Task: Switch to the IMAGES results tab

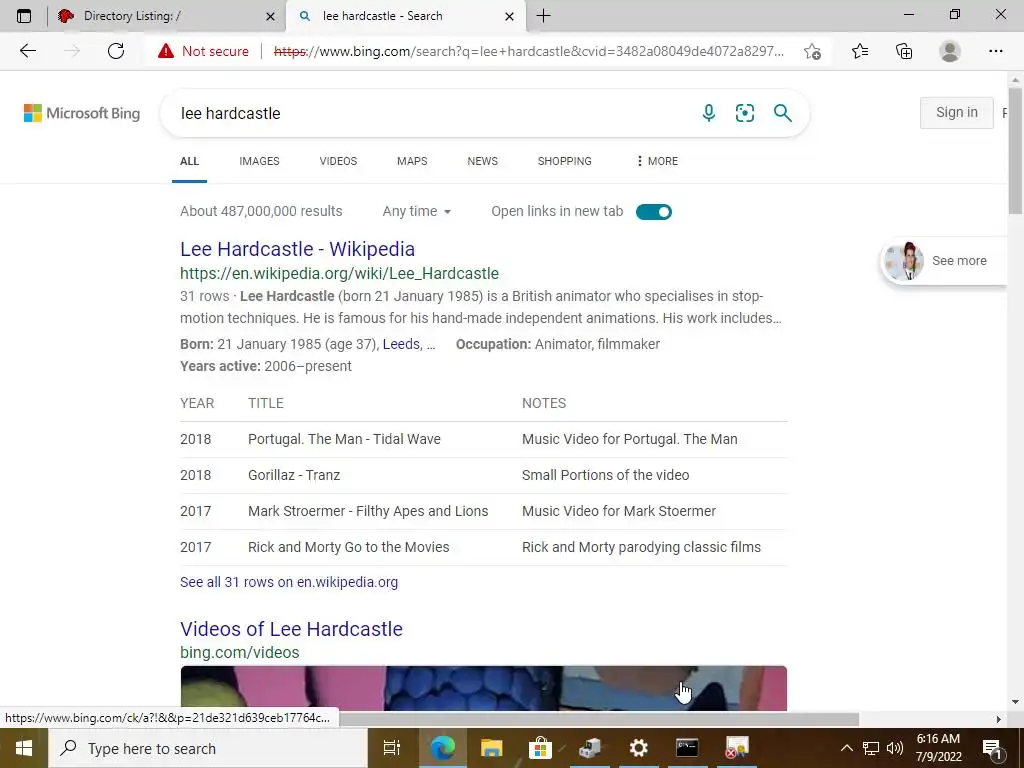Action: [259, 161]
